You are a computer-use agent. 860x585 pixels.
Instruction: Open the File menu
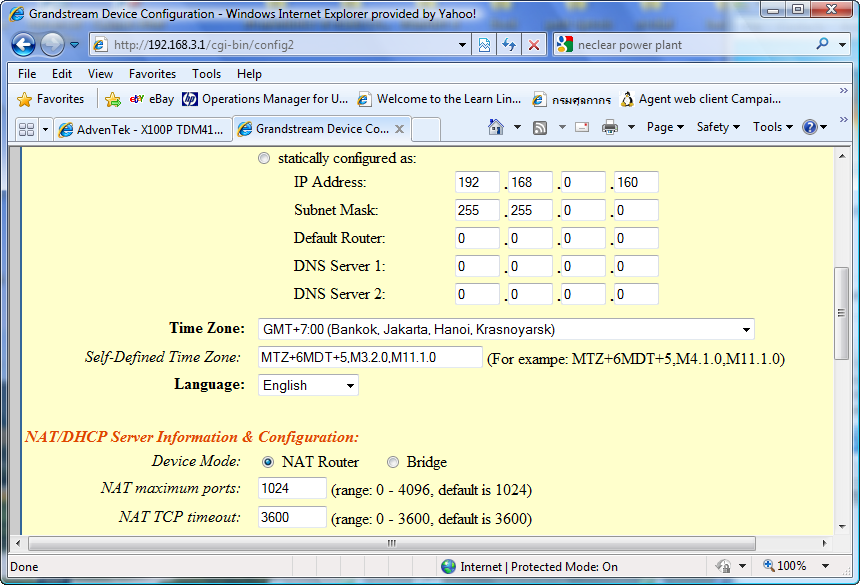coord(27,73)
